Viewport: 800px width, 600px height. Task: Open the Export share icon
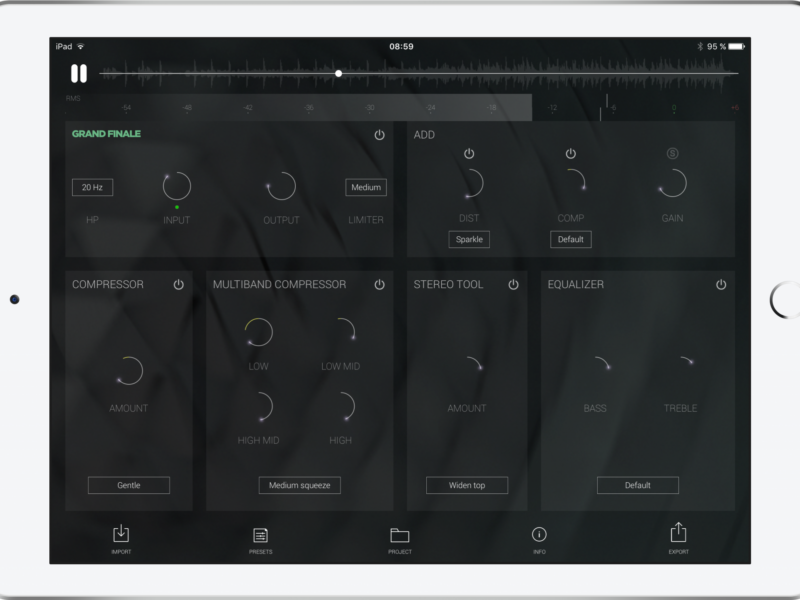point(678,532)
